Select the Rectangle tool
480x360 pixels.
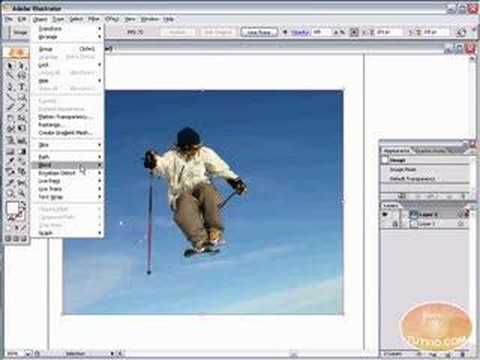coord(22,97)
